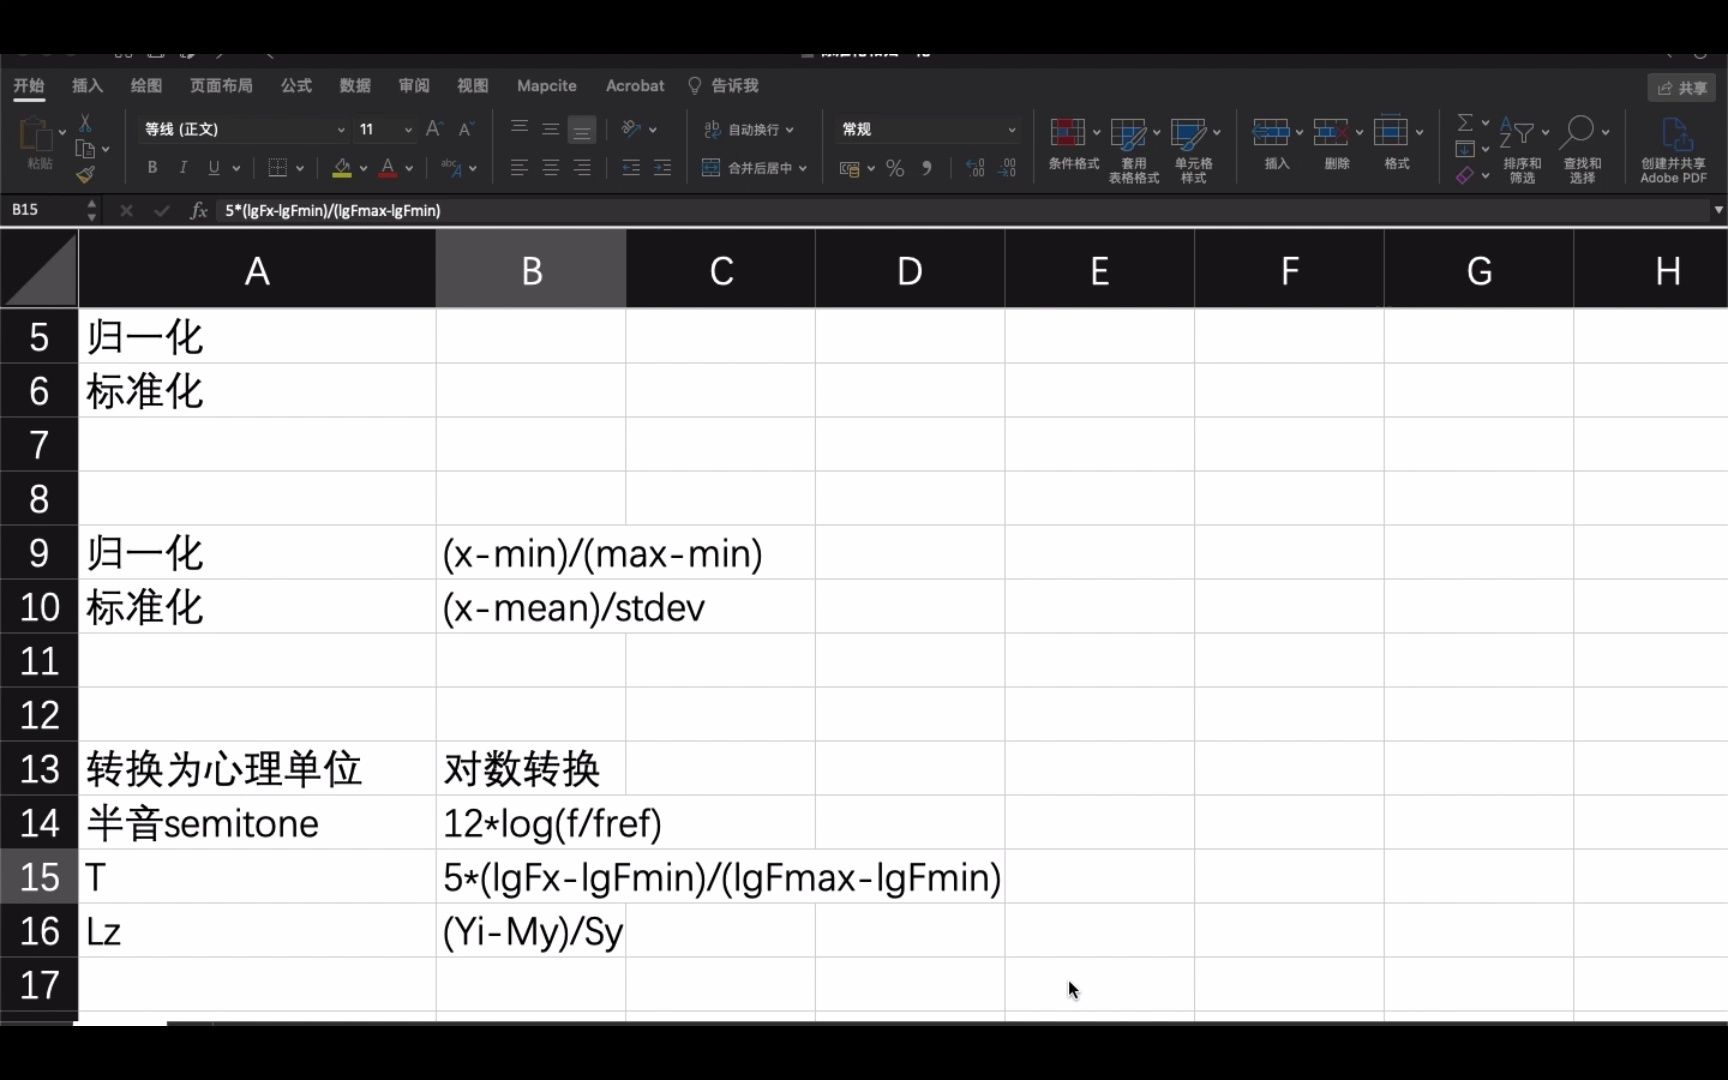Click the fx Insert Function button

tap(198, 210)
